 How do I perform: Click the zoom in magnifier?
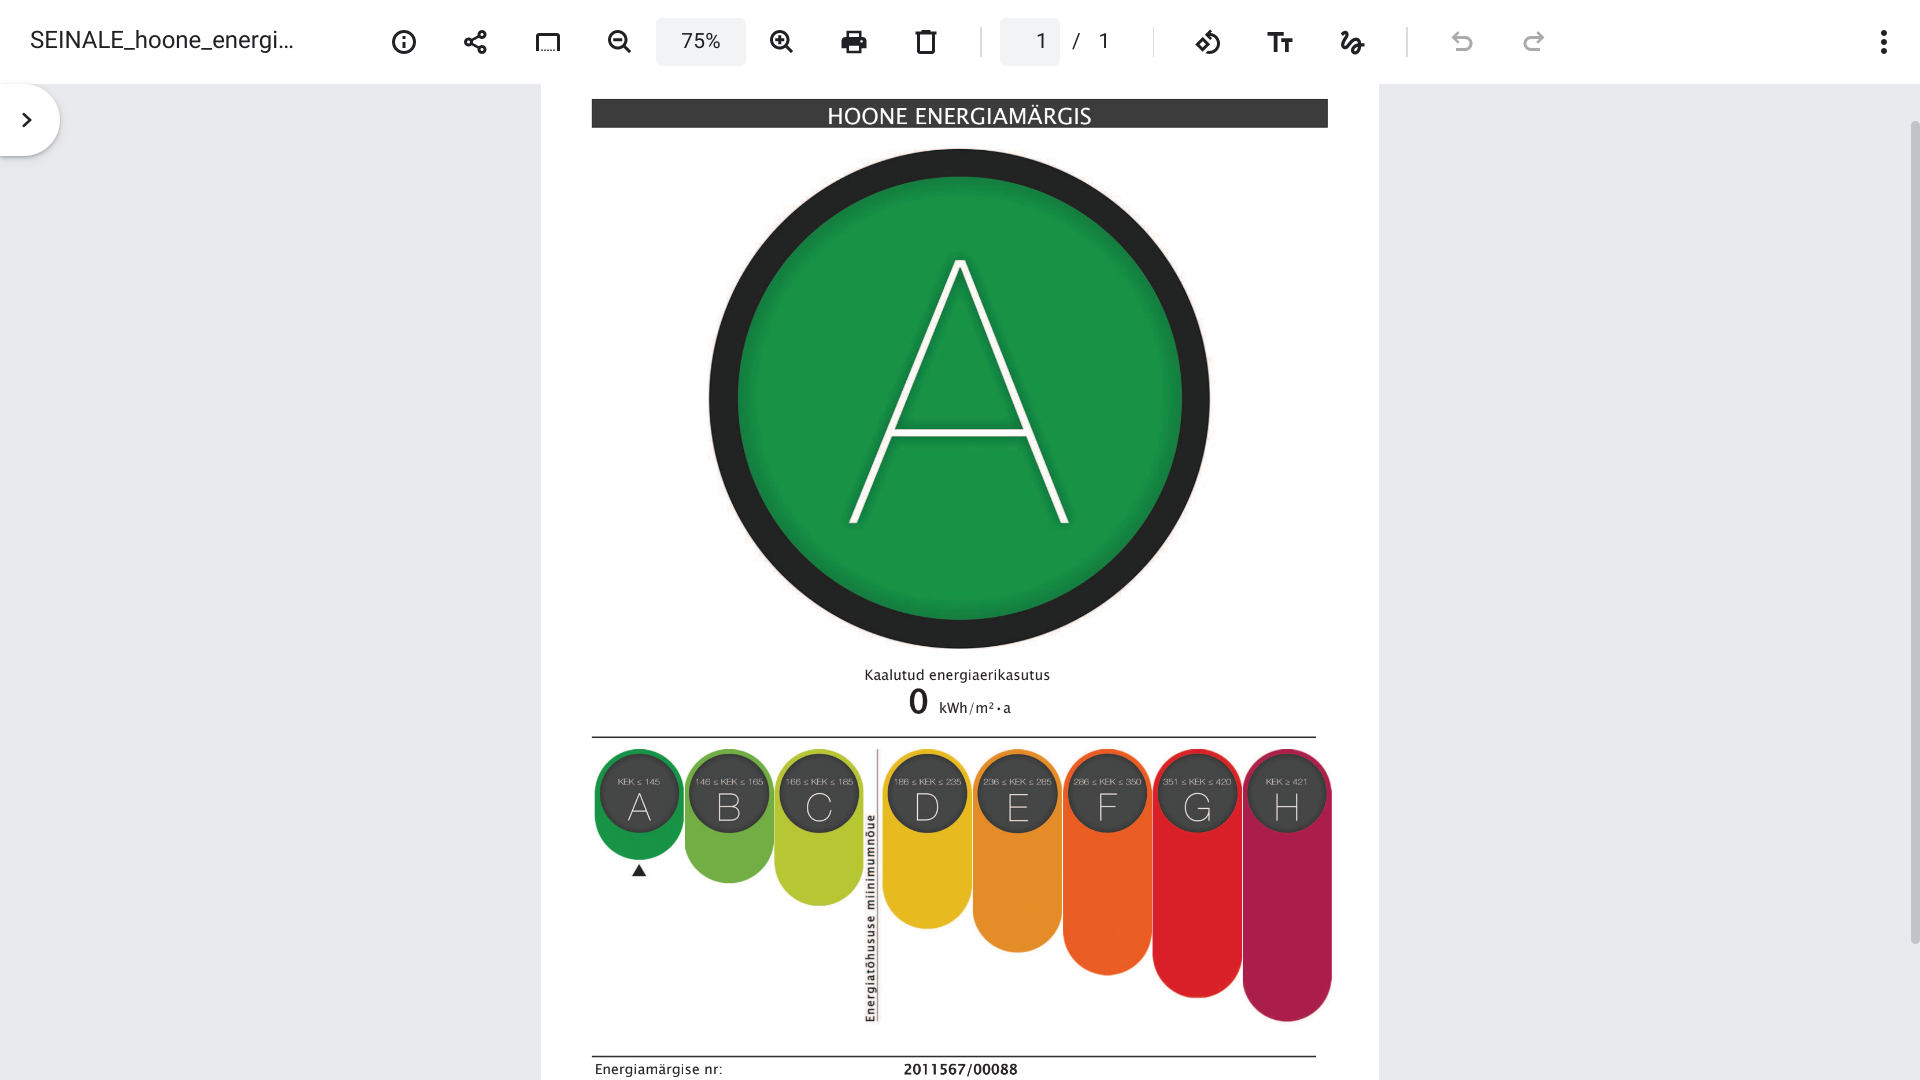click(x=781, y=42)
